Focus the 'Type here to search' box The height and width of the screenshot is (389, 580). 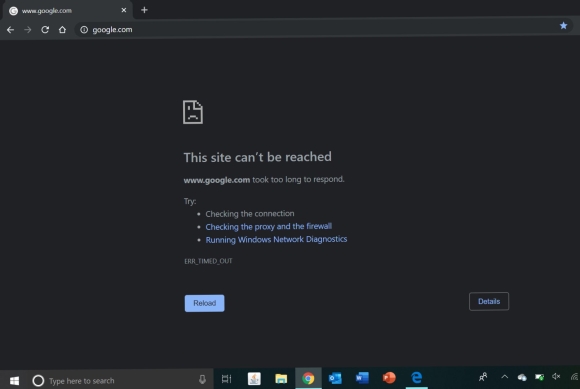119,380
